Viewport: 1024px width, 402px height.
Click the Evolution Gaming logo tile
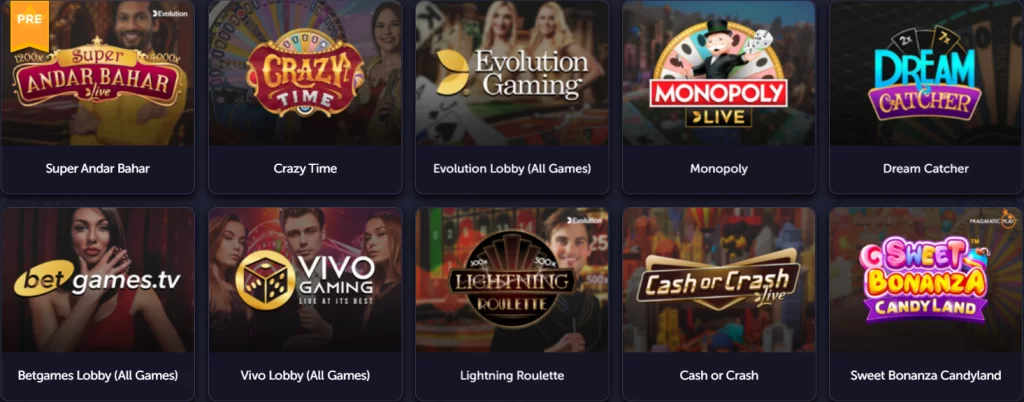coord(512,72)
